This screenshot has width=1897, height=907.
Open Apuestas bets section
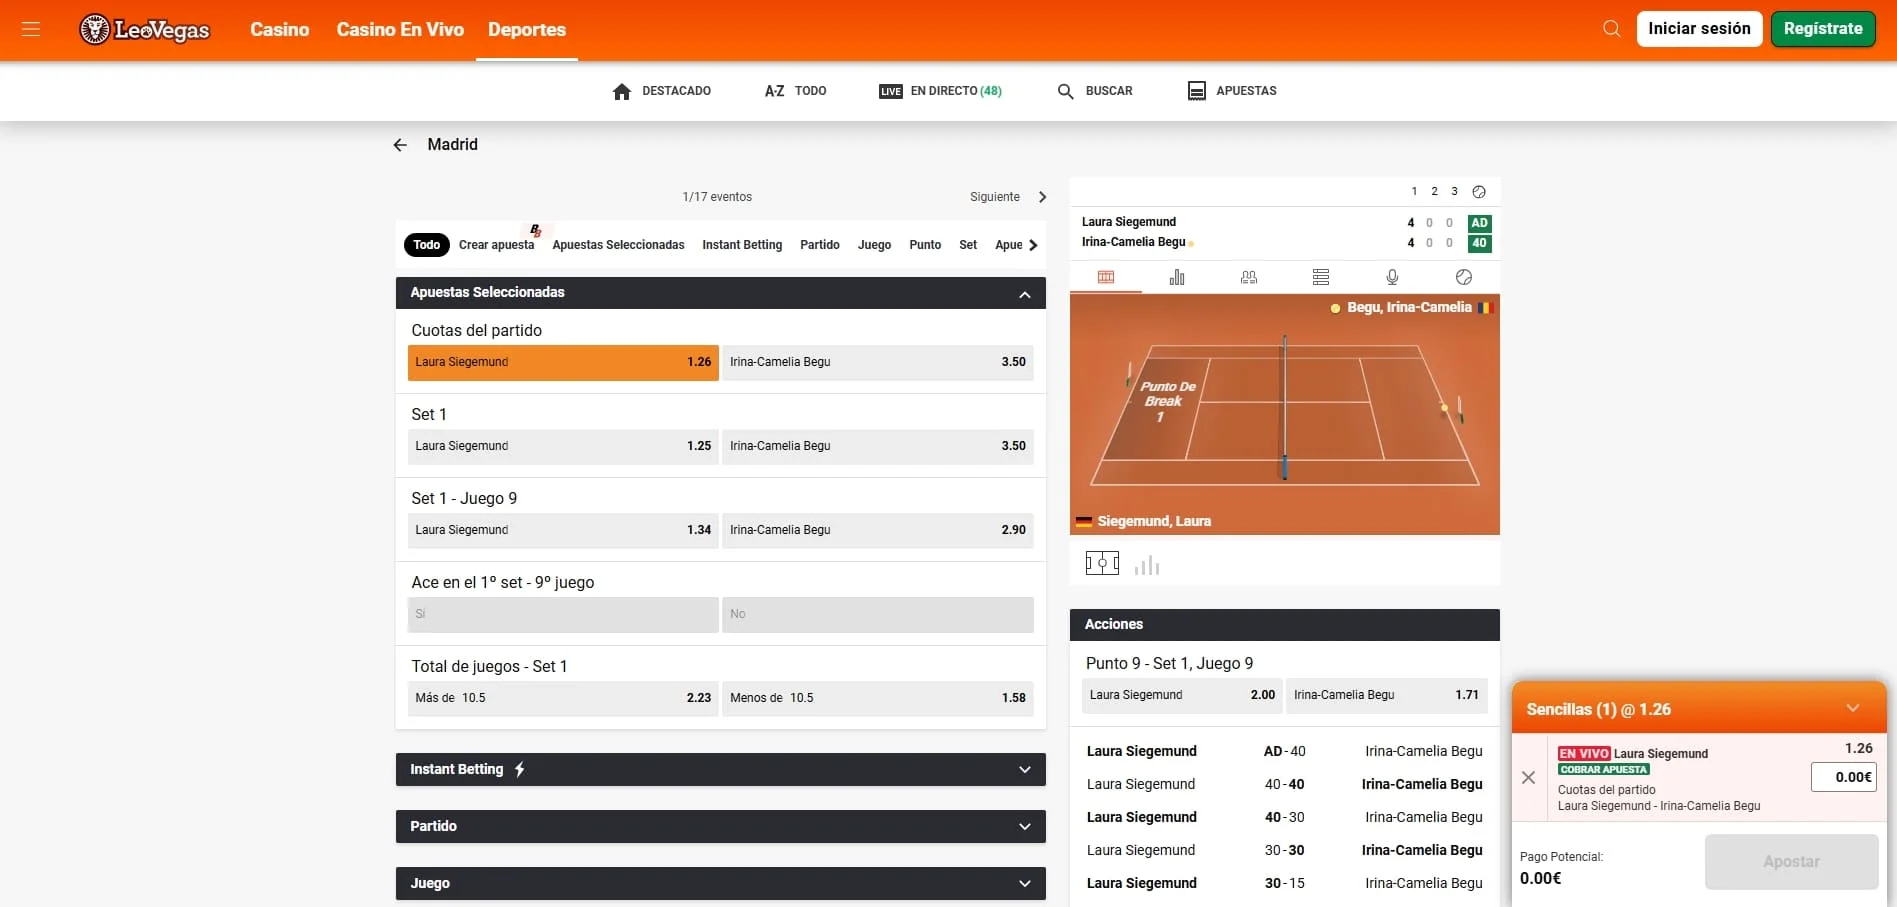[x=1232, y=91]
